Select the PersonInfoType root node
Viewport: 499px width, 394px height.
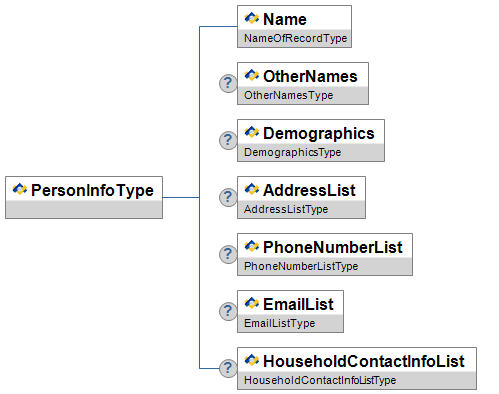click(84, 197)
